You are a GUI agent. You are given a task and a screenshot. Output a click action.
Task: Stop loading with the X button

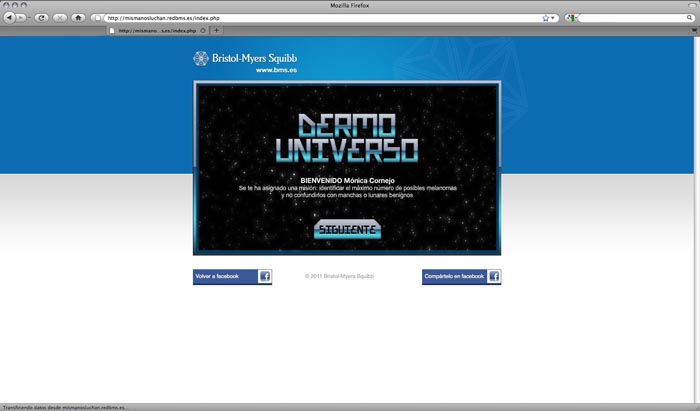point(60,18)
